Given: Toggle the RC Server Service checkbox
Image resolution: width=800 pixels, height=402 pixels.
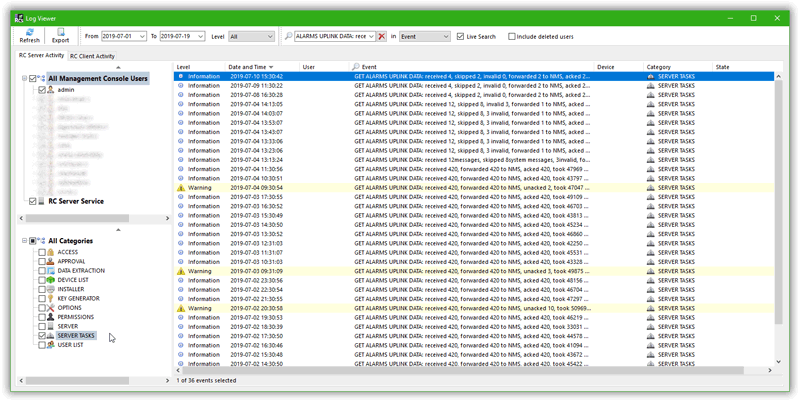Looking at the screenshot, I should (x=33, y=202).
